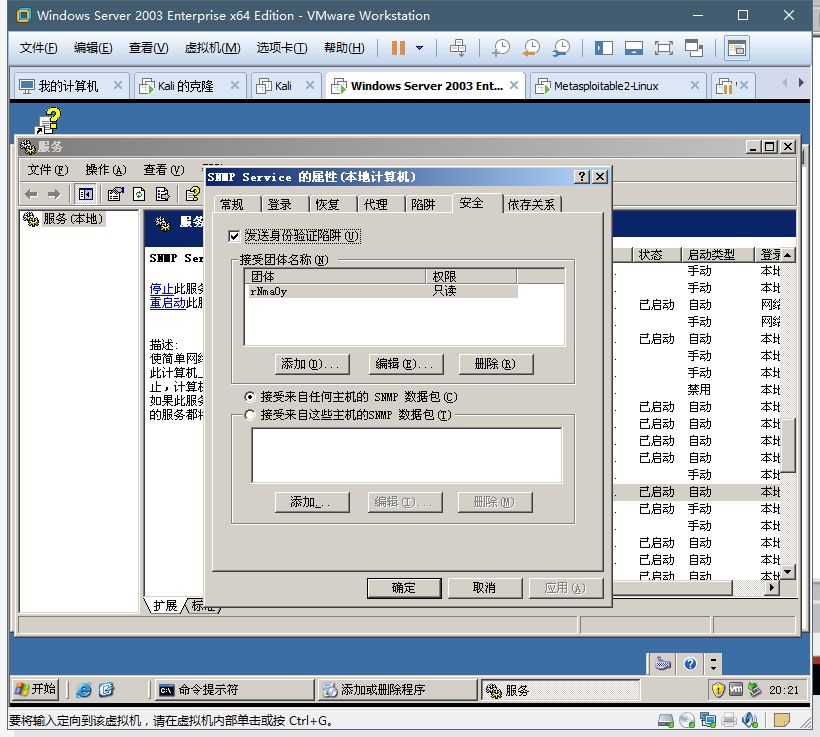Image resolution: width=820 pixels, height=737 pixels.
Task: Toggle 发送身份验证陷阱 checkbox
Action: (234, 236)
